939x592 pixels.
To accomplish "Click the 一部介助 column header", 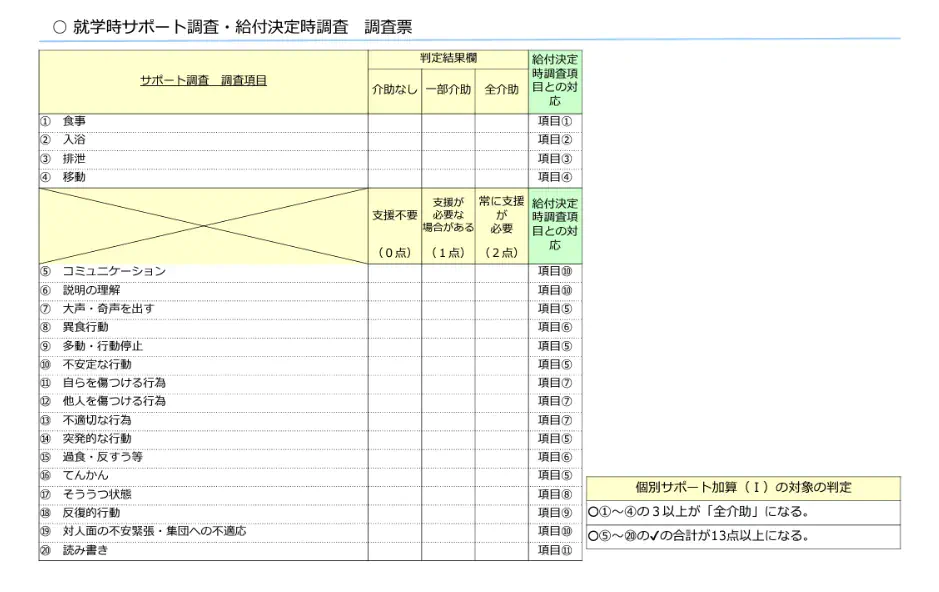I will tap(448, 90).
